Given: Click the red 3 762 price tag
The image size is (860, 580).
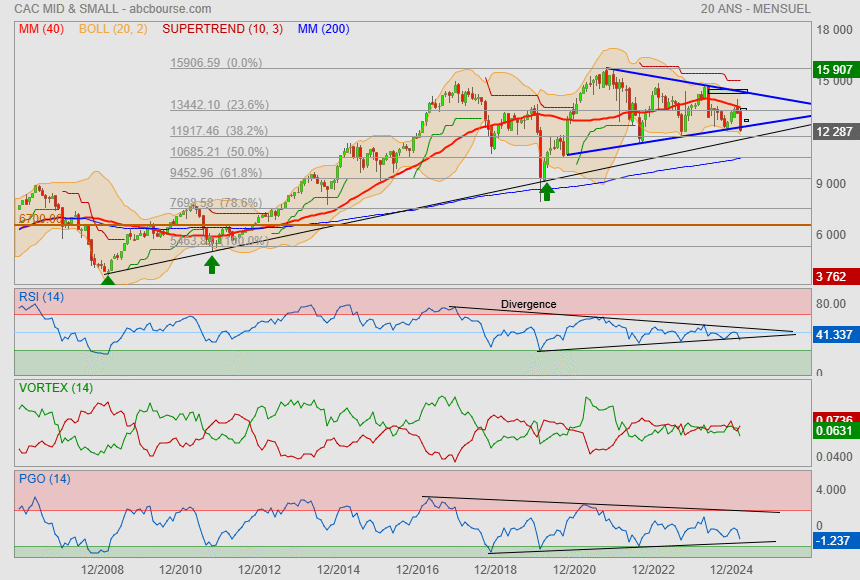Looking at the screenshot, I should pos(835,277).
